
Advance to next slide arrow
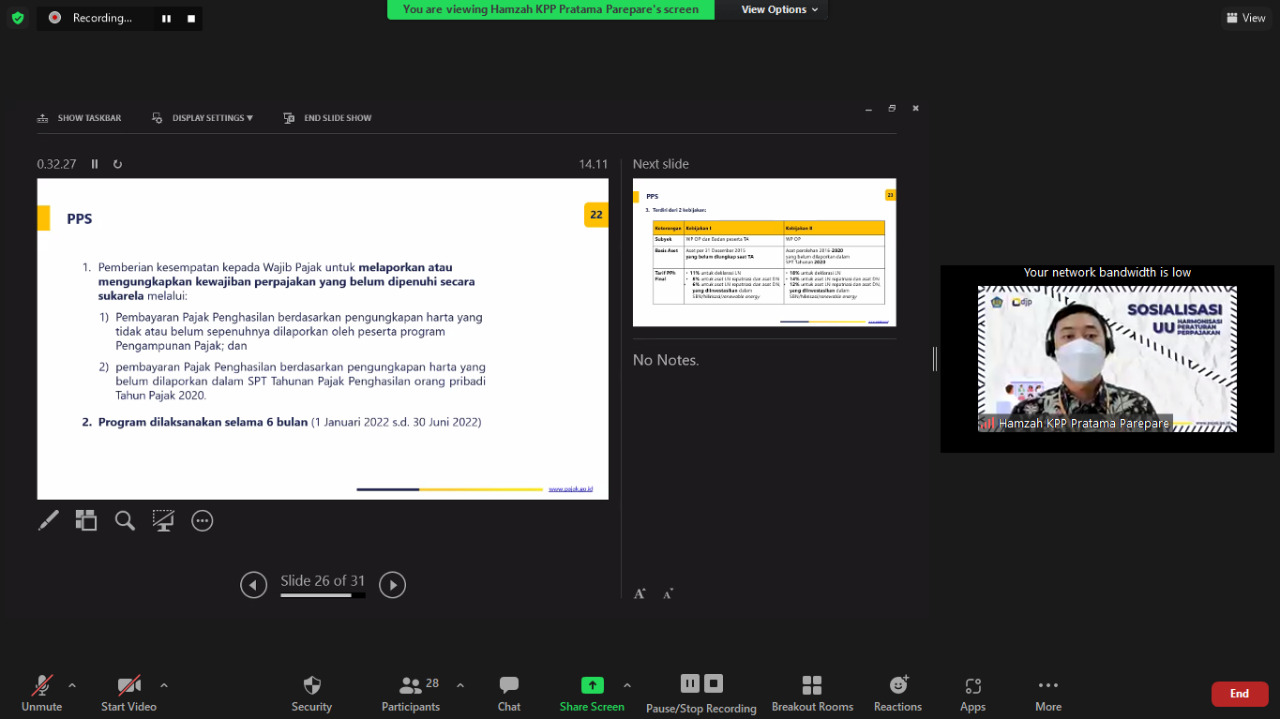tap(392, 585)
